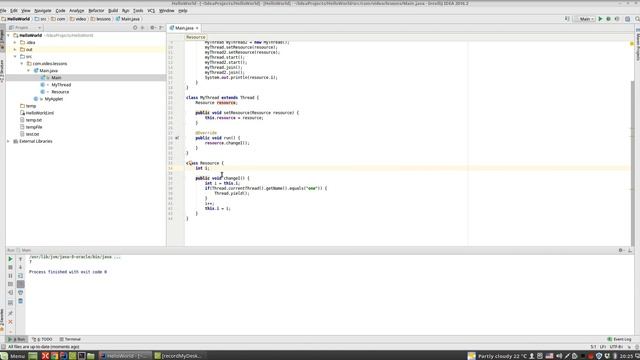Open the TODO tool window tab
Image resolution: width=640 pixels, height=360 pixels.
pyautogui.click(x=42, y=339)
